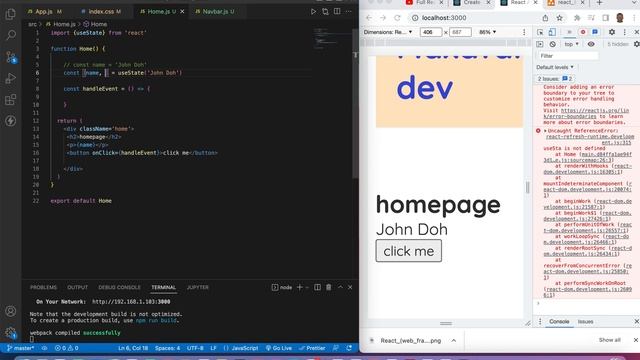Clear the DevTools console

pyautogui.click(x=553, y=44)
